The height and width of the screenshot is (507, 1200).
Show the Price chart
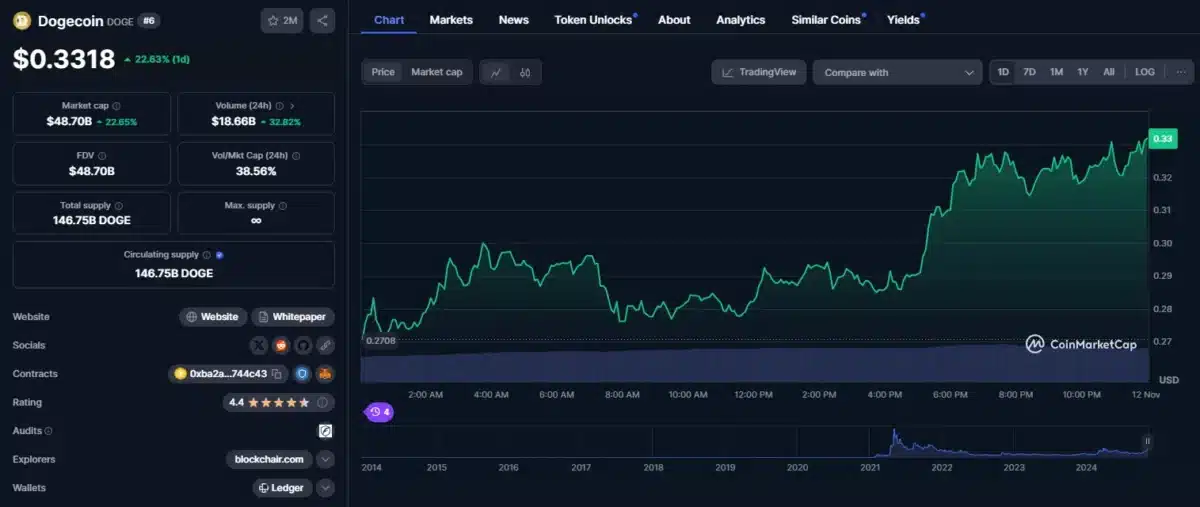[383, 72]
